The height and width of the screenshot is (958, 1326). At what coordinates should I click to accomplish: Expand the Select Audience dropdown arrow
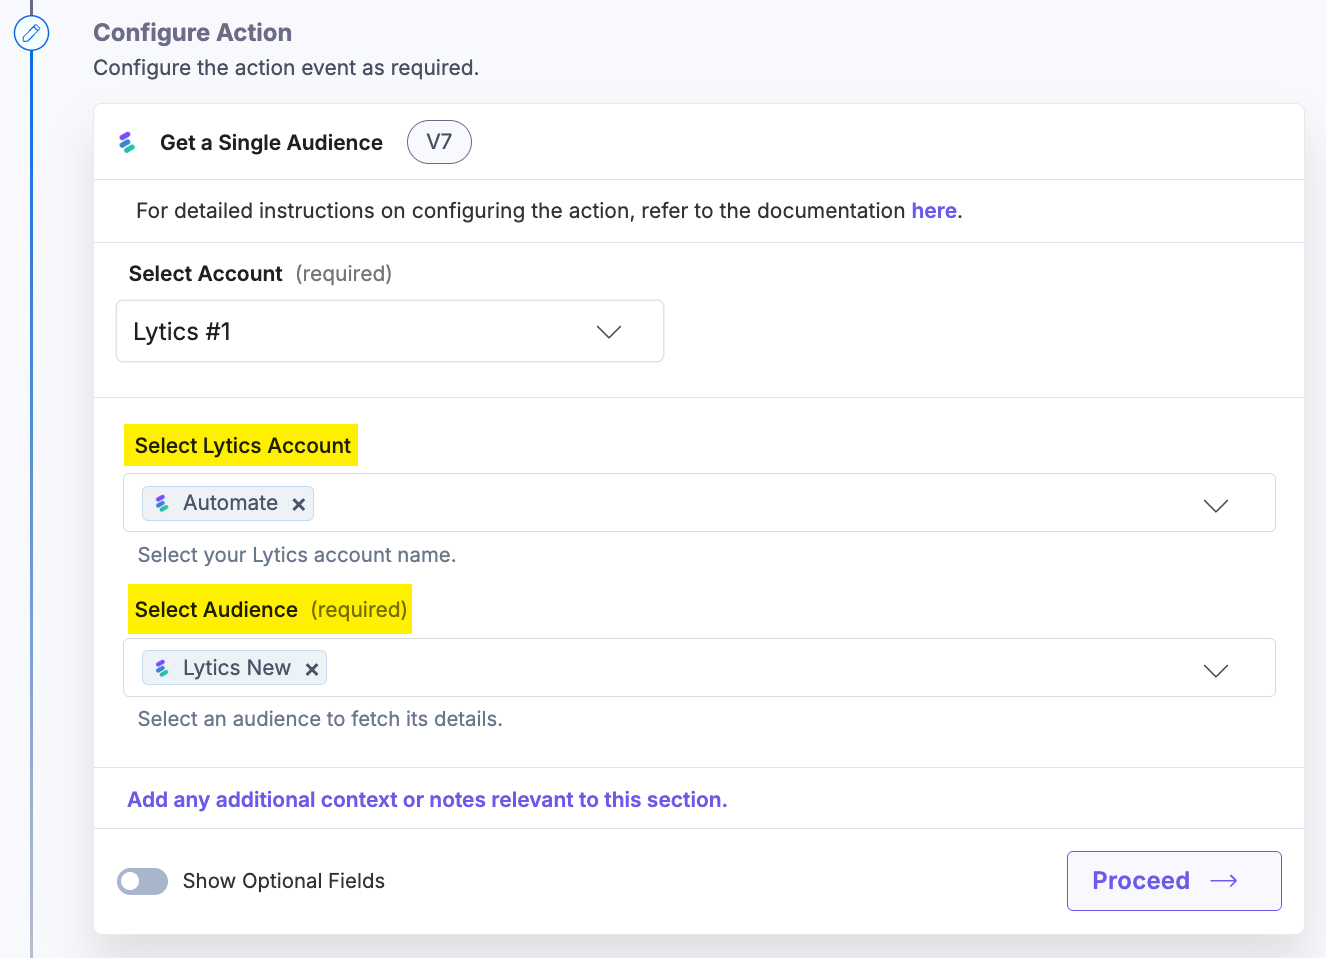point(1216,670)
